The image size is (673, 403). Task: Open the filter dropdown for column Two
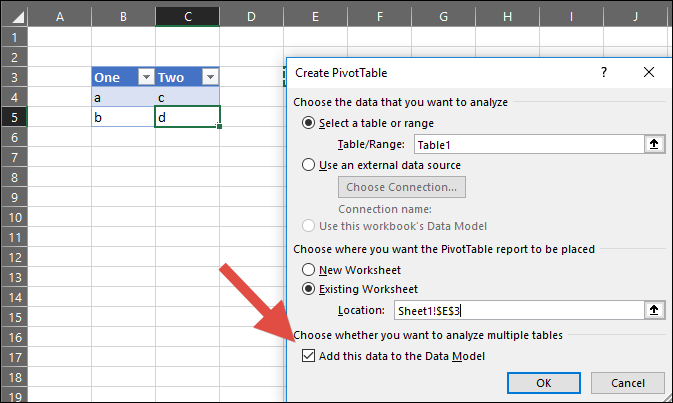pyautogui.click(x=209, y=78)
